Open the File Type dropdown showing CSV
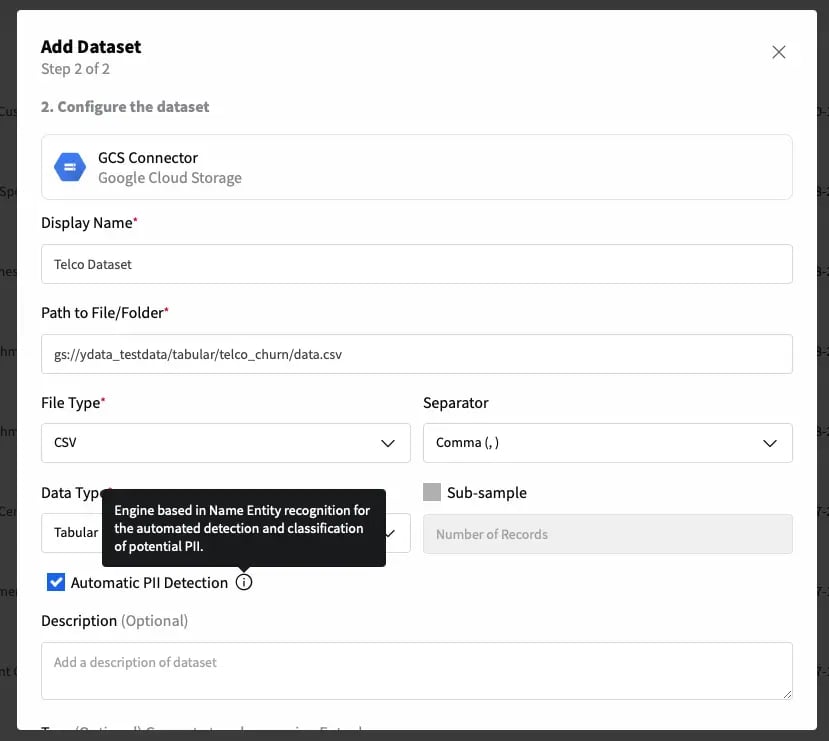Viewport: 829px width, 741px height. click(x=226, y=443)
